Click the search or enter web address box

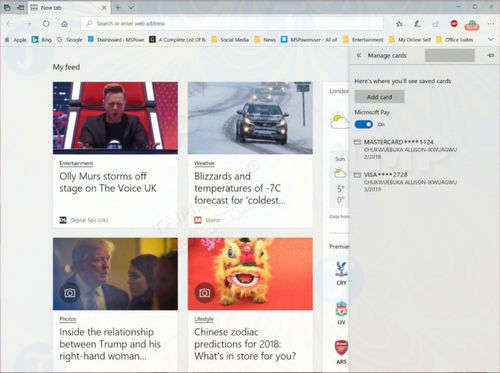[x=232, y=24]
